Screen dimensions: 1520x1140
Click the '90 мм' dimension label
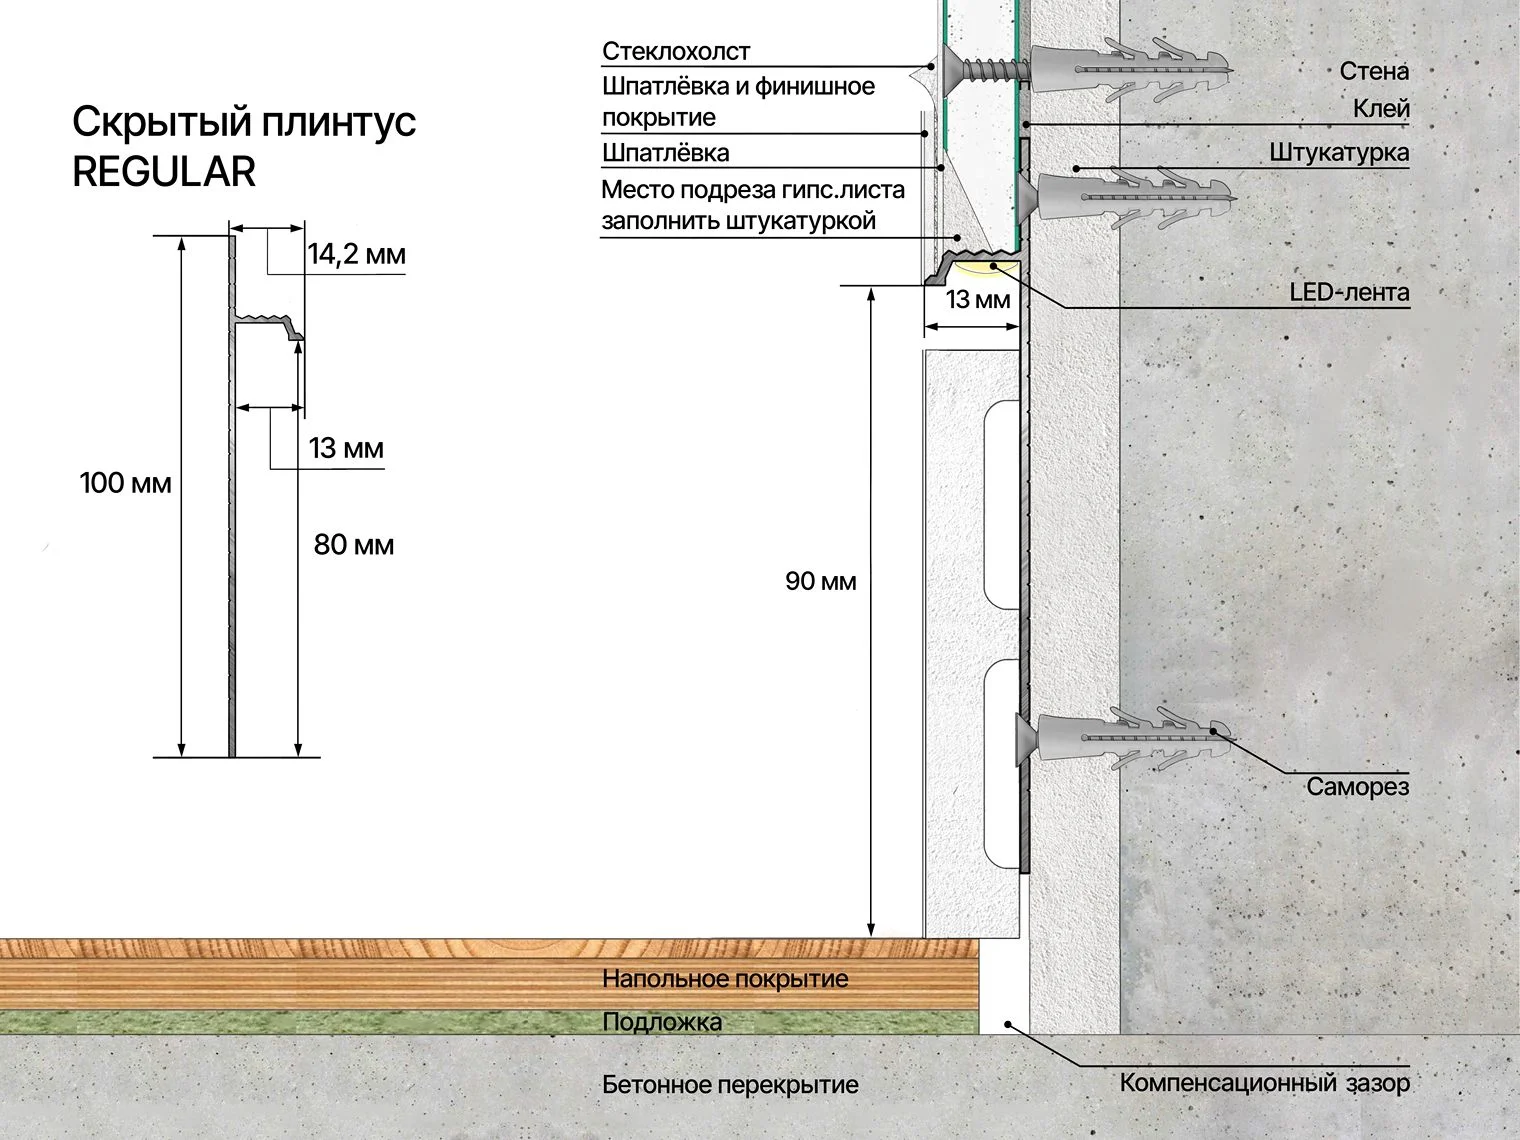pos(820,581)
